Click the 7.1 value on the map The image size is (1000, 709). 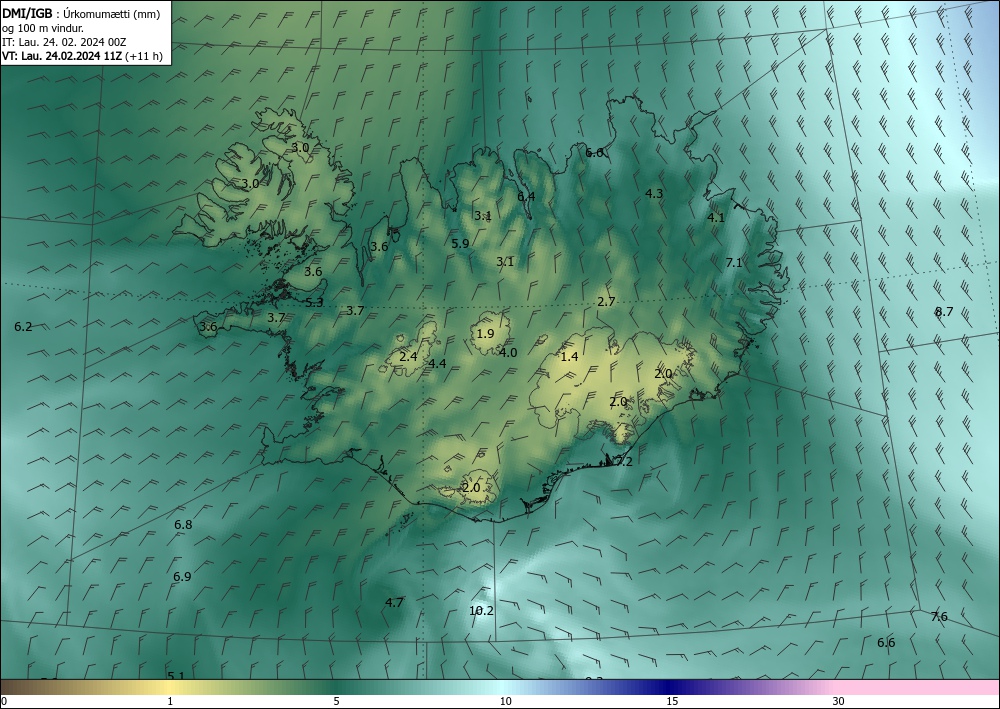coord(734,263)
